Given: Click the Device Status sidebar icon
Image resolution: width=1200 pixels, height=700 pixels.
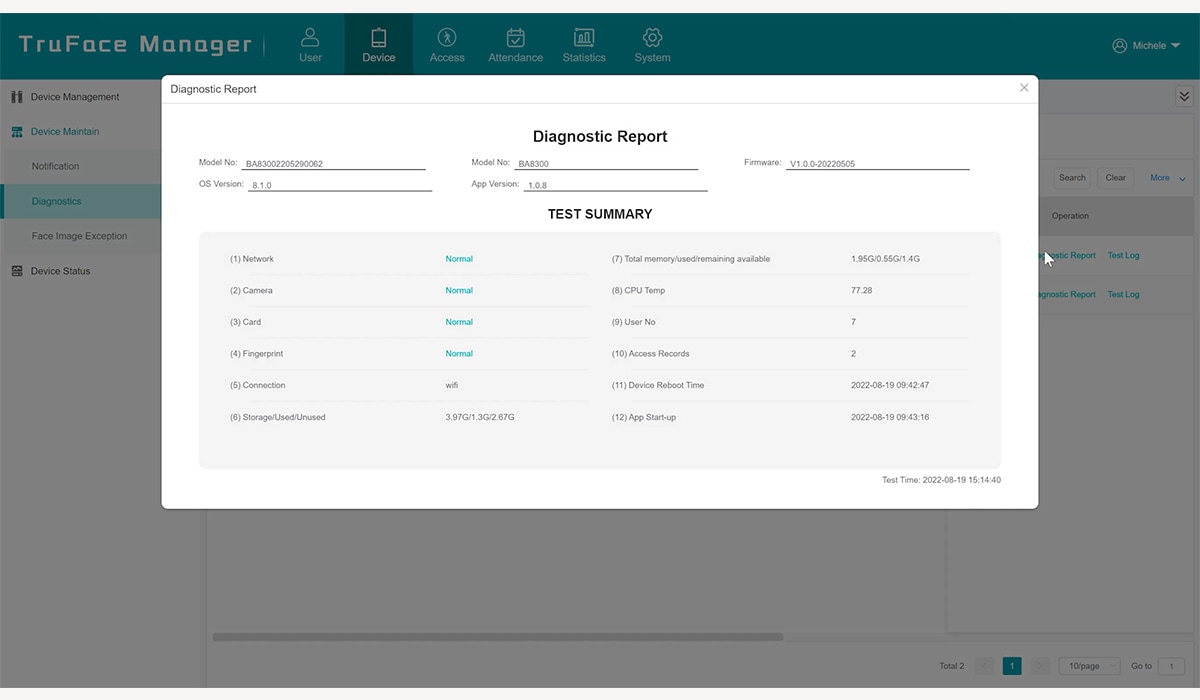Looking at the screenshot, I should pyautogui.click(x=16, y=271).
